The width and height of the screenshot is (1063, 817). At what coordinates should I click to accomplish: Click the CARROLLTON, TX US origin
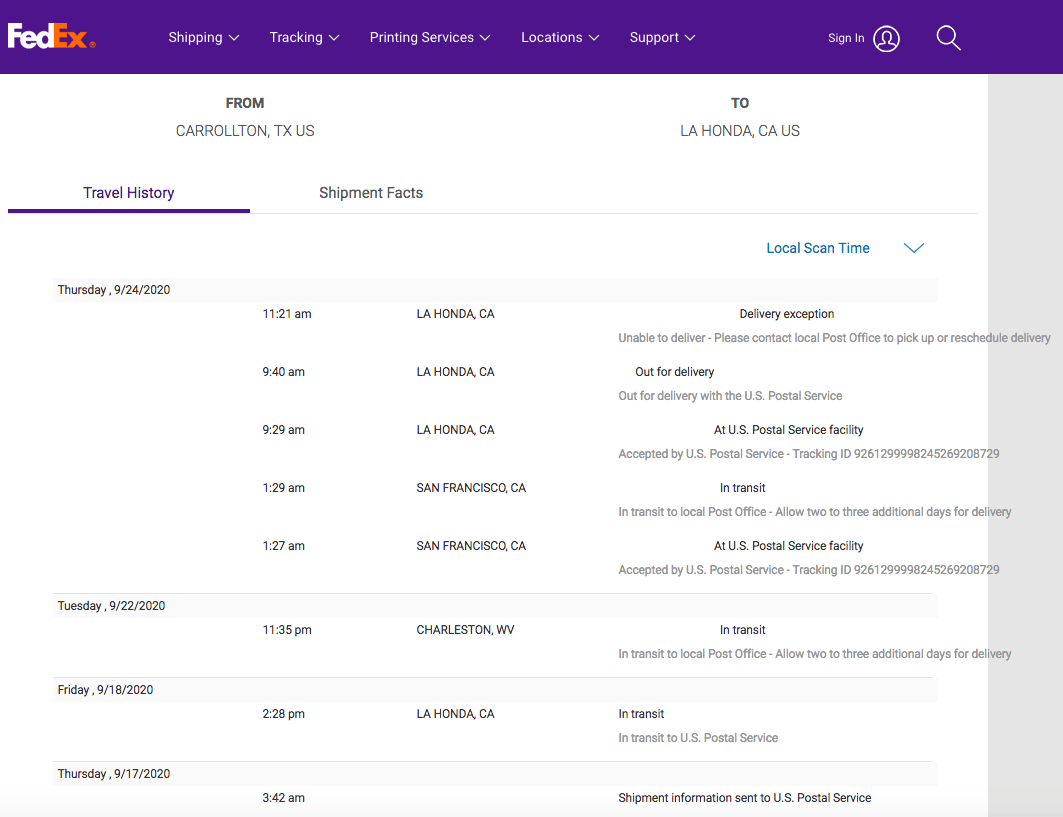click(x=245, y=131)
